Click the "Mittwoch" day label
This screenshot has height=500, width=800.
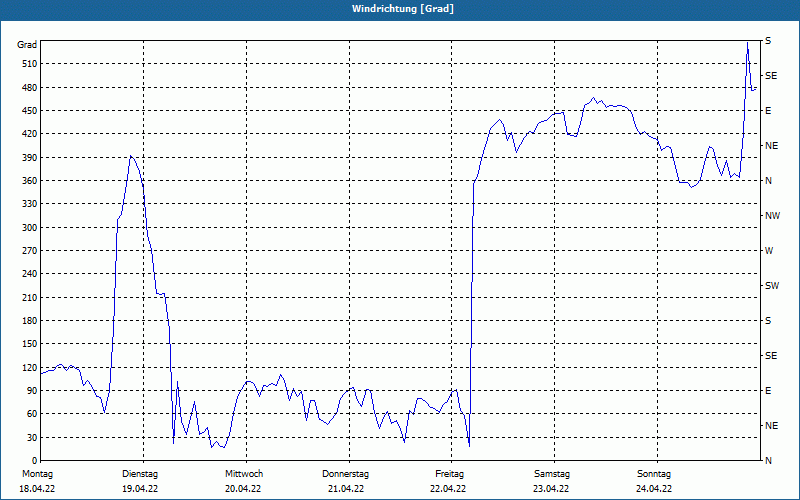[244, 474]
